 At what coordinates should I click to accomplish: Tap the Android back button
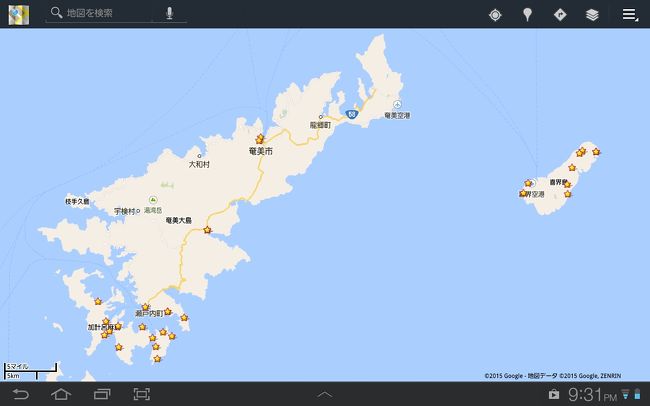click(x=20, y=394)
